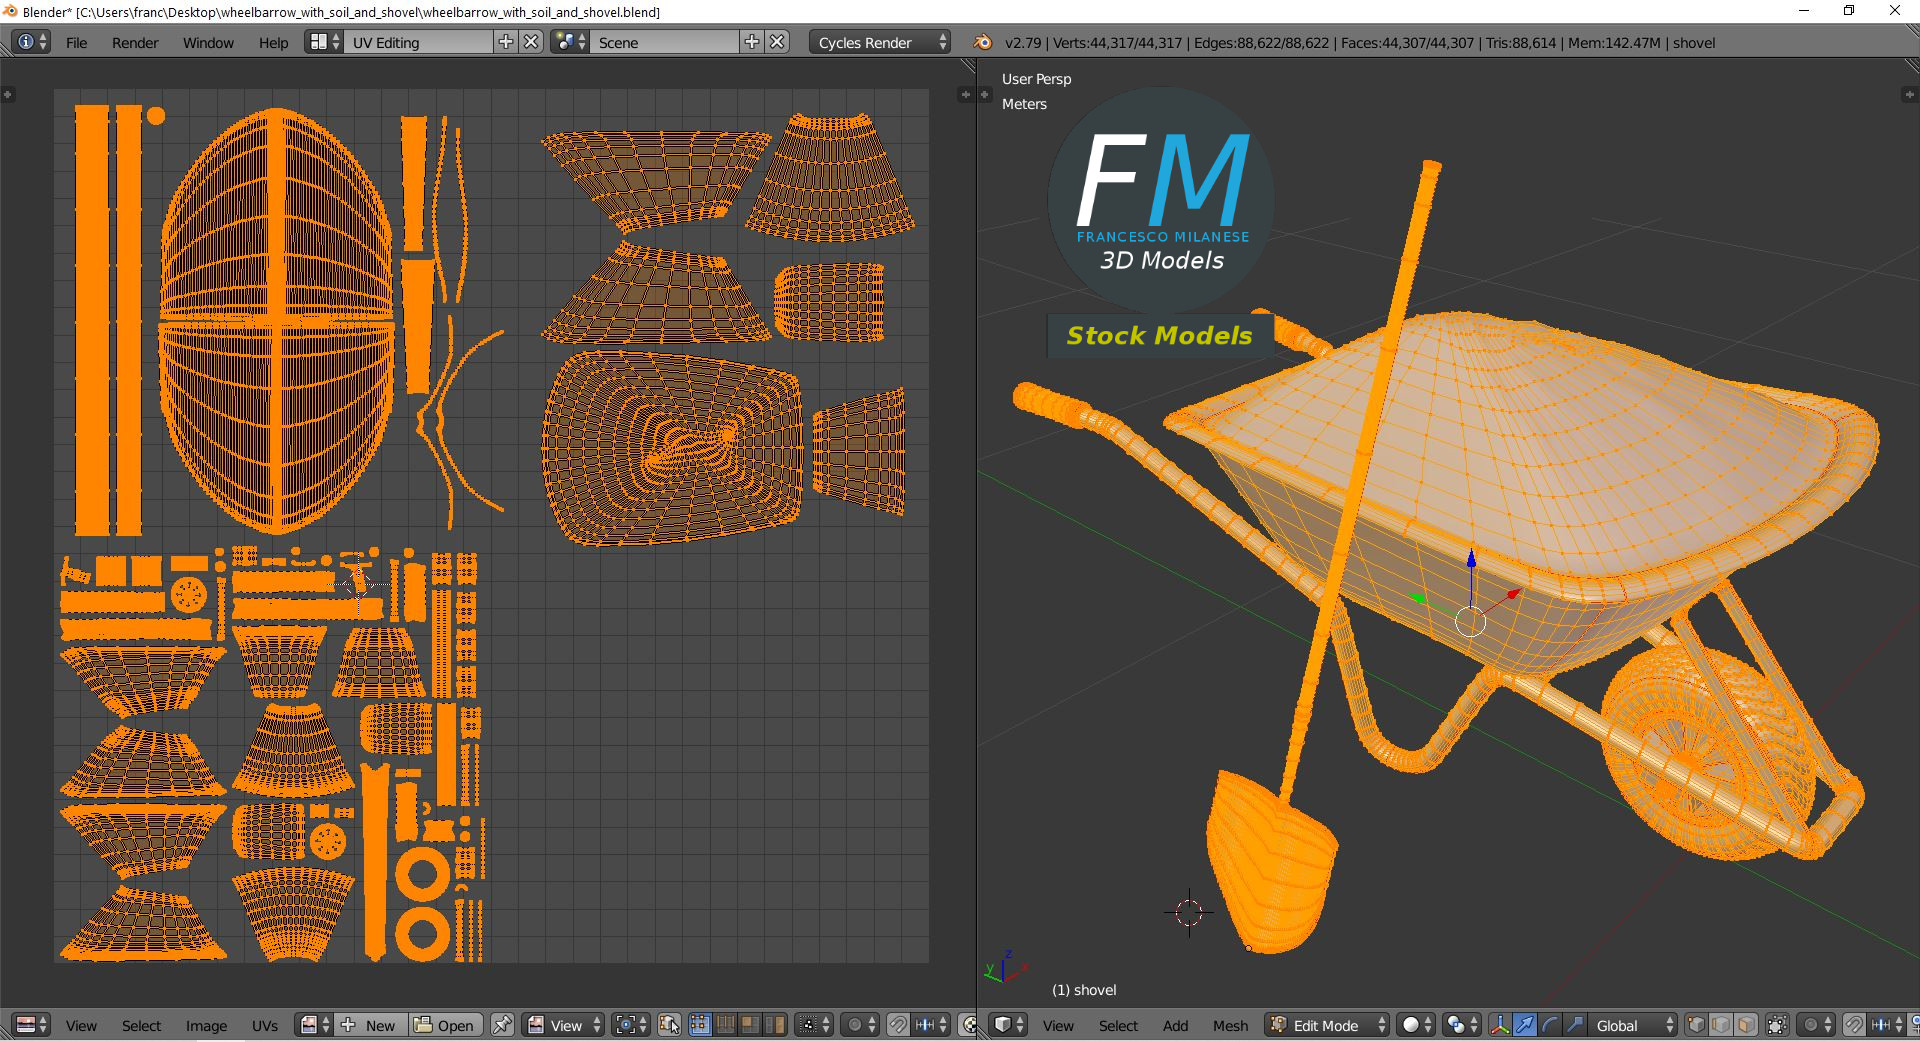The height and width of the screenshot is (1042, 1920).
Task: Open the 3D View's View menu
Action: [1058, 1026]
